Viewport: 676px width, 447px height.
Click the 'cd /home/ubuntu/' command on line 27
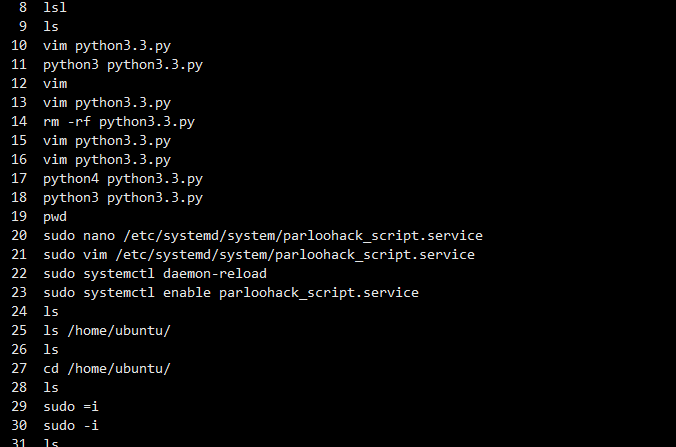(x=107, y=369)
